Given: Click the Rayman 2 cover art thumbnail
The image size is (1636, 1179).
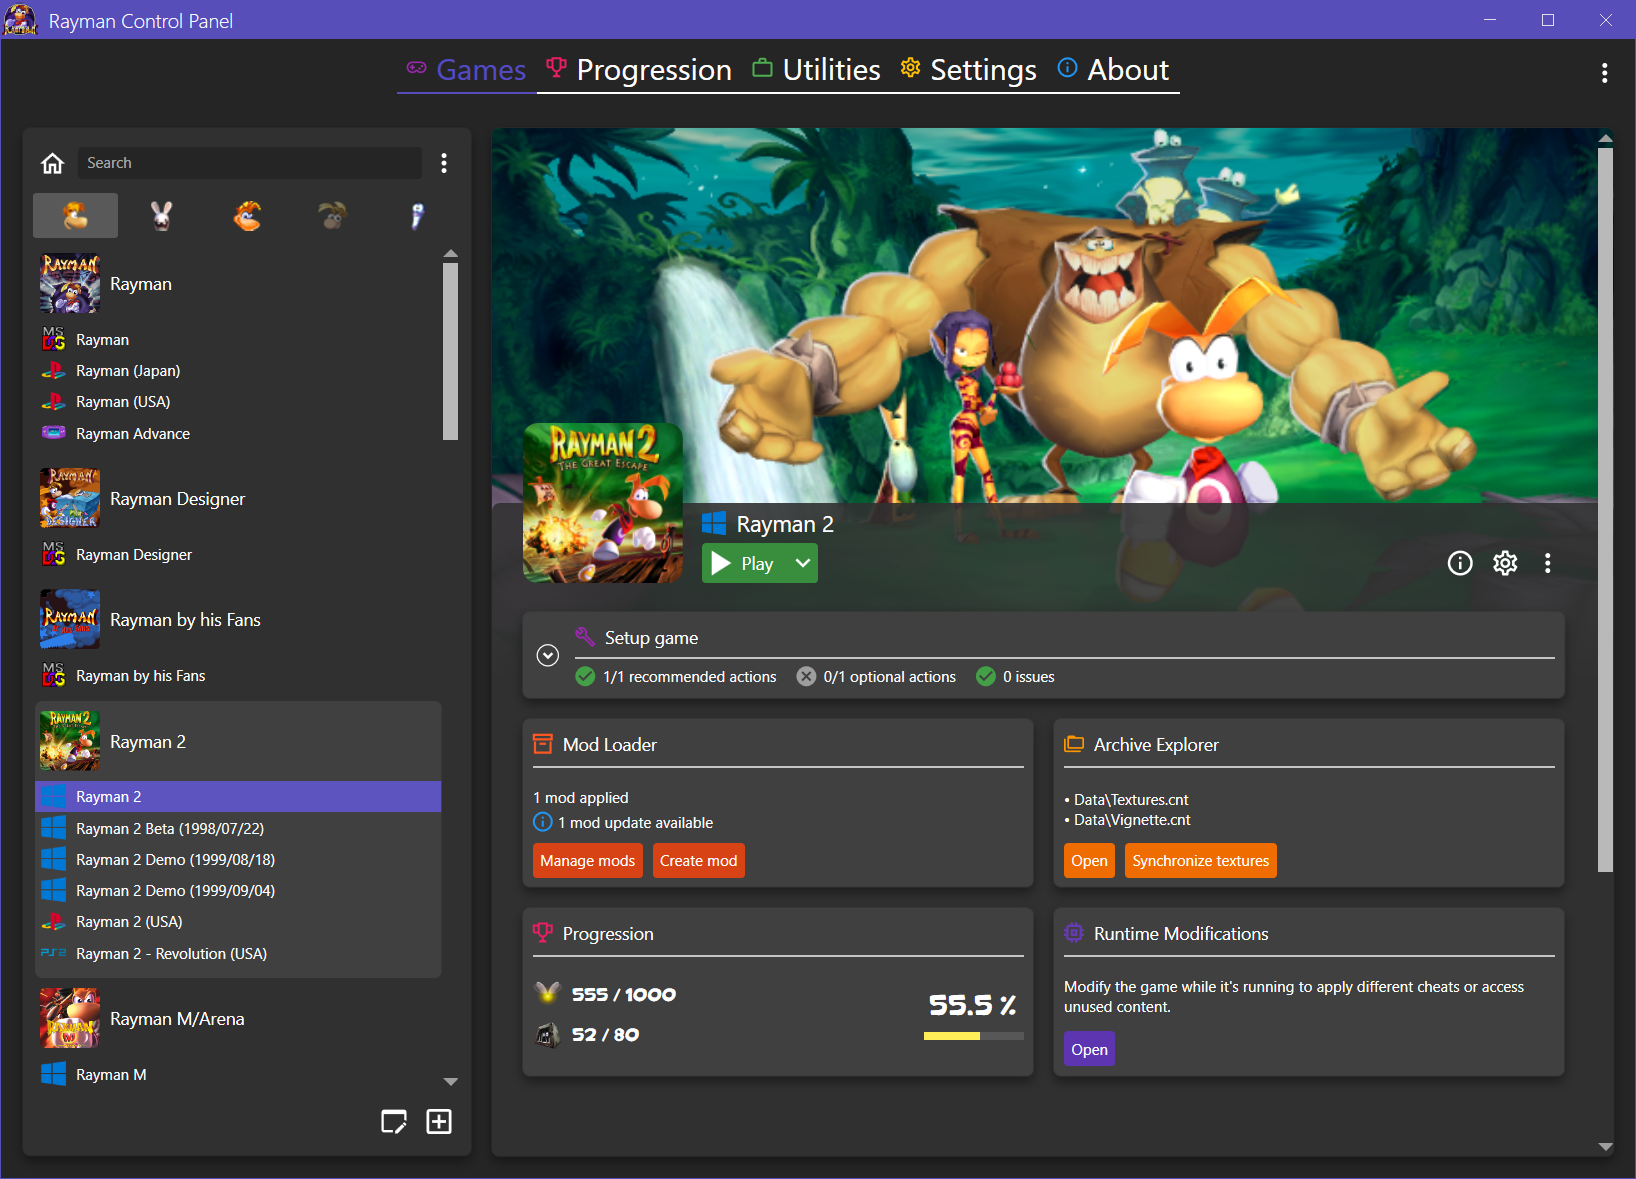Looking at the screenshot, I should click(603, 503).
